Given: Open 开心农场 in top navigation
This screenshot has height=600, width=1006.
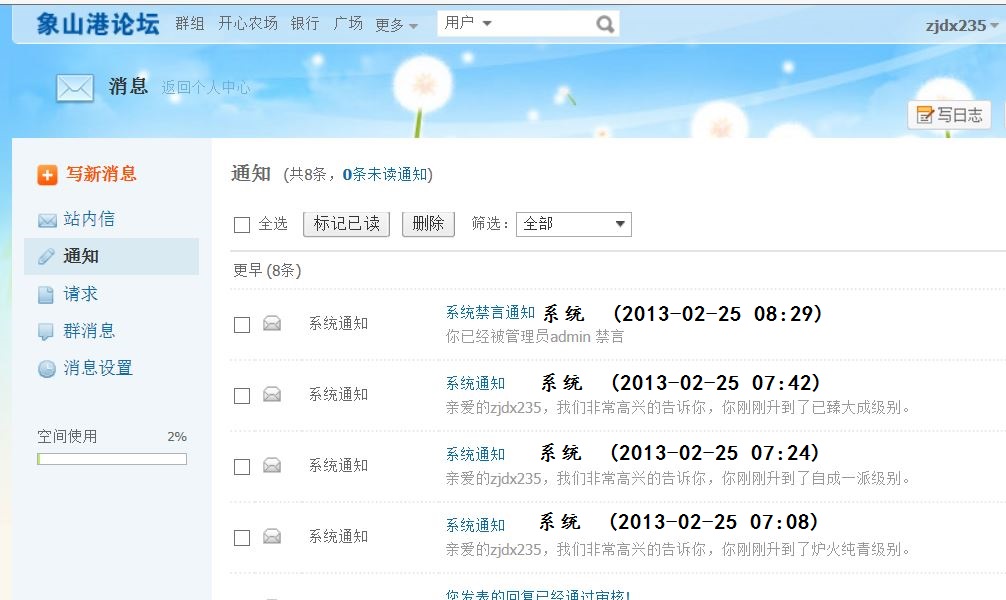Looking at the screenshot, I should point(248,23).
